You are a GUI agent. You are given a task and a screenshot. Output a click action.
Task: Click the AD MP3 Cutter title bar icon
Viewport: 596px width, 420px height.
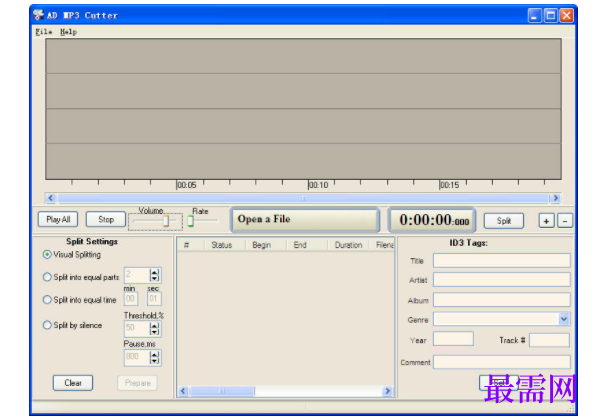(x=38, y=15)
